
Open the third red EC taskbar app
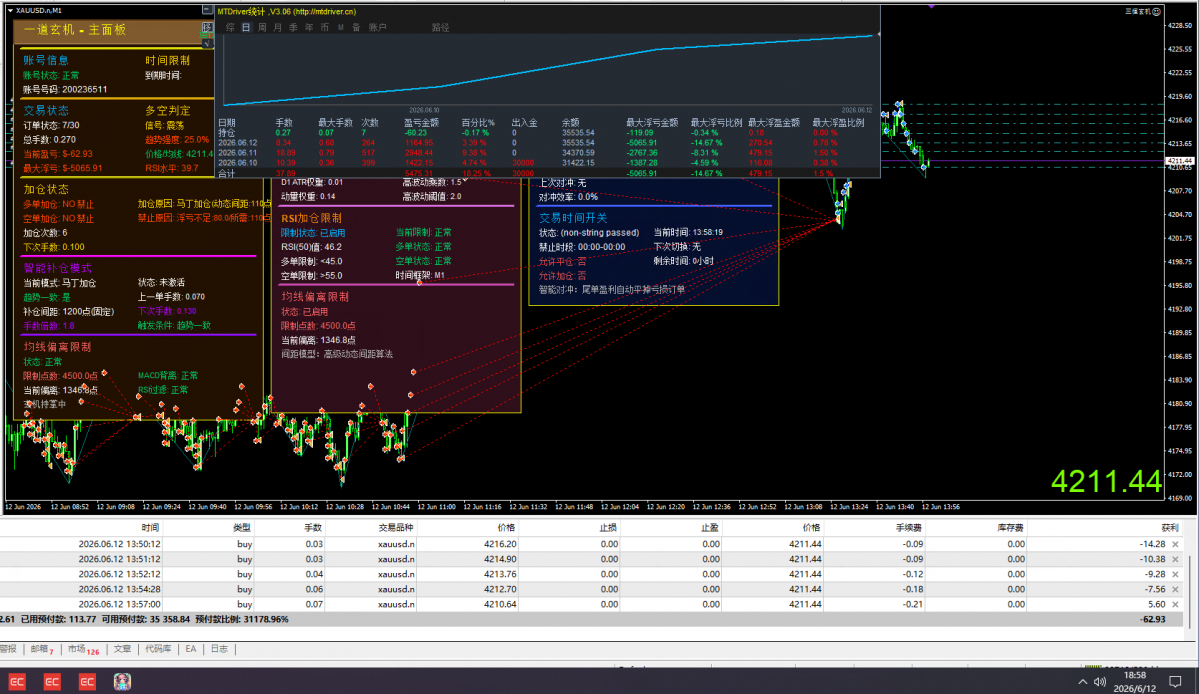[87, 681]
